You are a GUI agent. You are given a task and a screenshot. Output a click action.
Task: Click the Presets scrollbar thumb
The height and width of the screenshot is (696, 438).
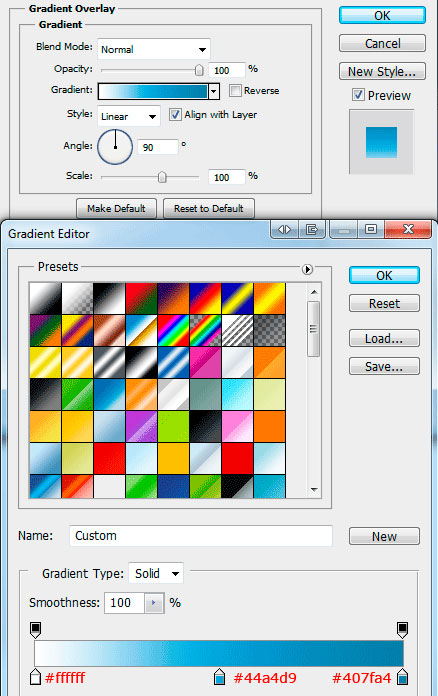[x=314, y=328]
